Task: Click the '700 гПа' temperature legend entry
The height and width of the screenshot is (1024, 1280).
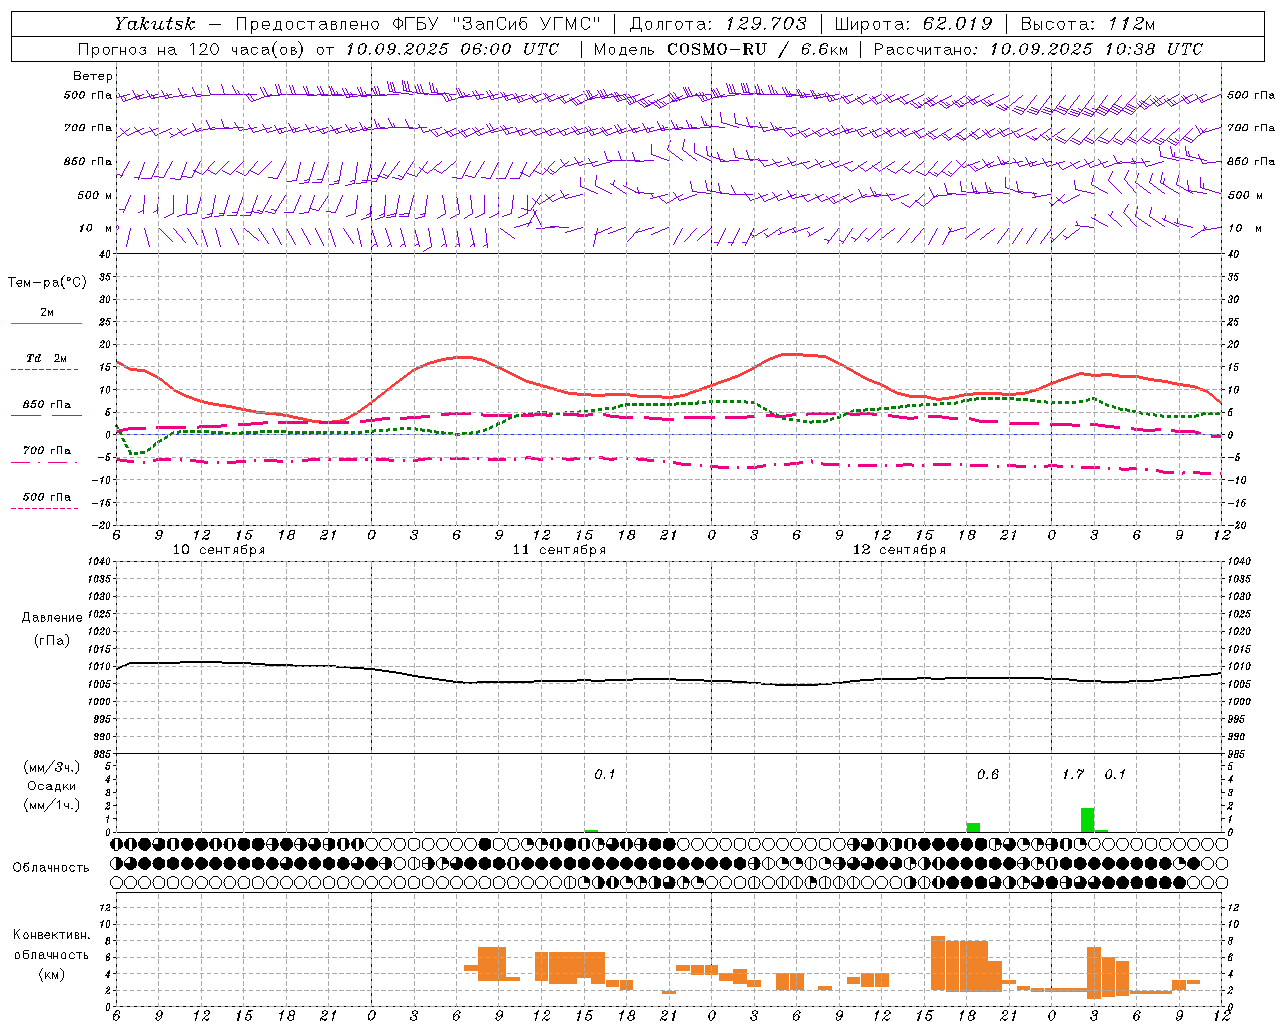Action: coord(47,450)
